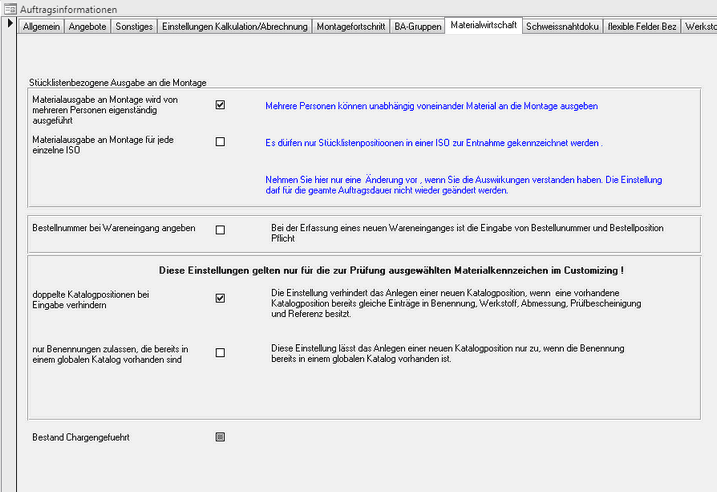Image resolution: width=717 pixels, height=492 pixels.
Task: Click the record selector arrow at left edge
Action: (7, 27)
